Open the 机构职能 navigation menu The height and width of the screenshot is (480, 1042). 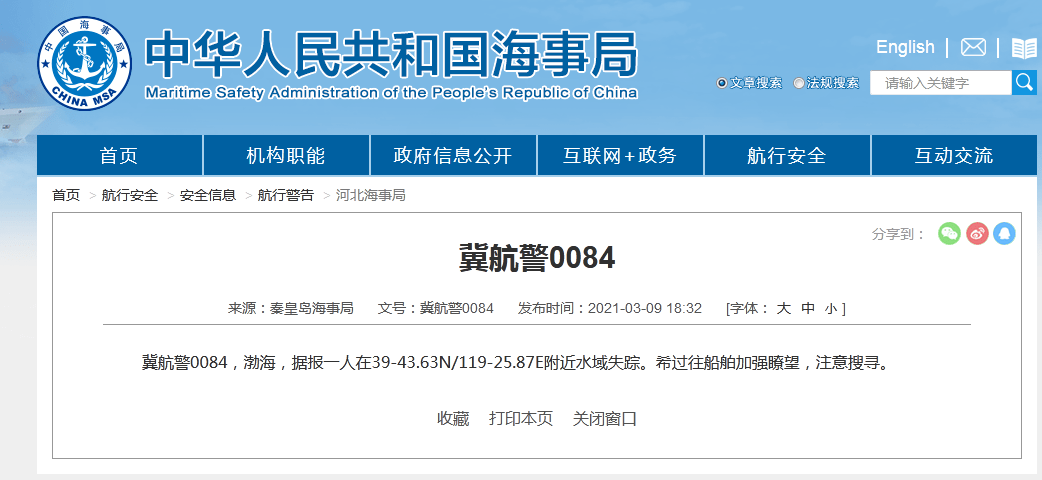(x=286, y=155)
